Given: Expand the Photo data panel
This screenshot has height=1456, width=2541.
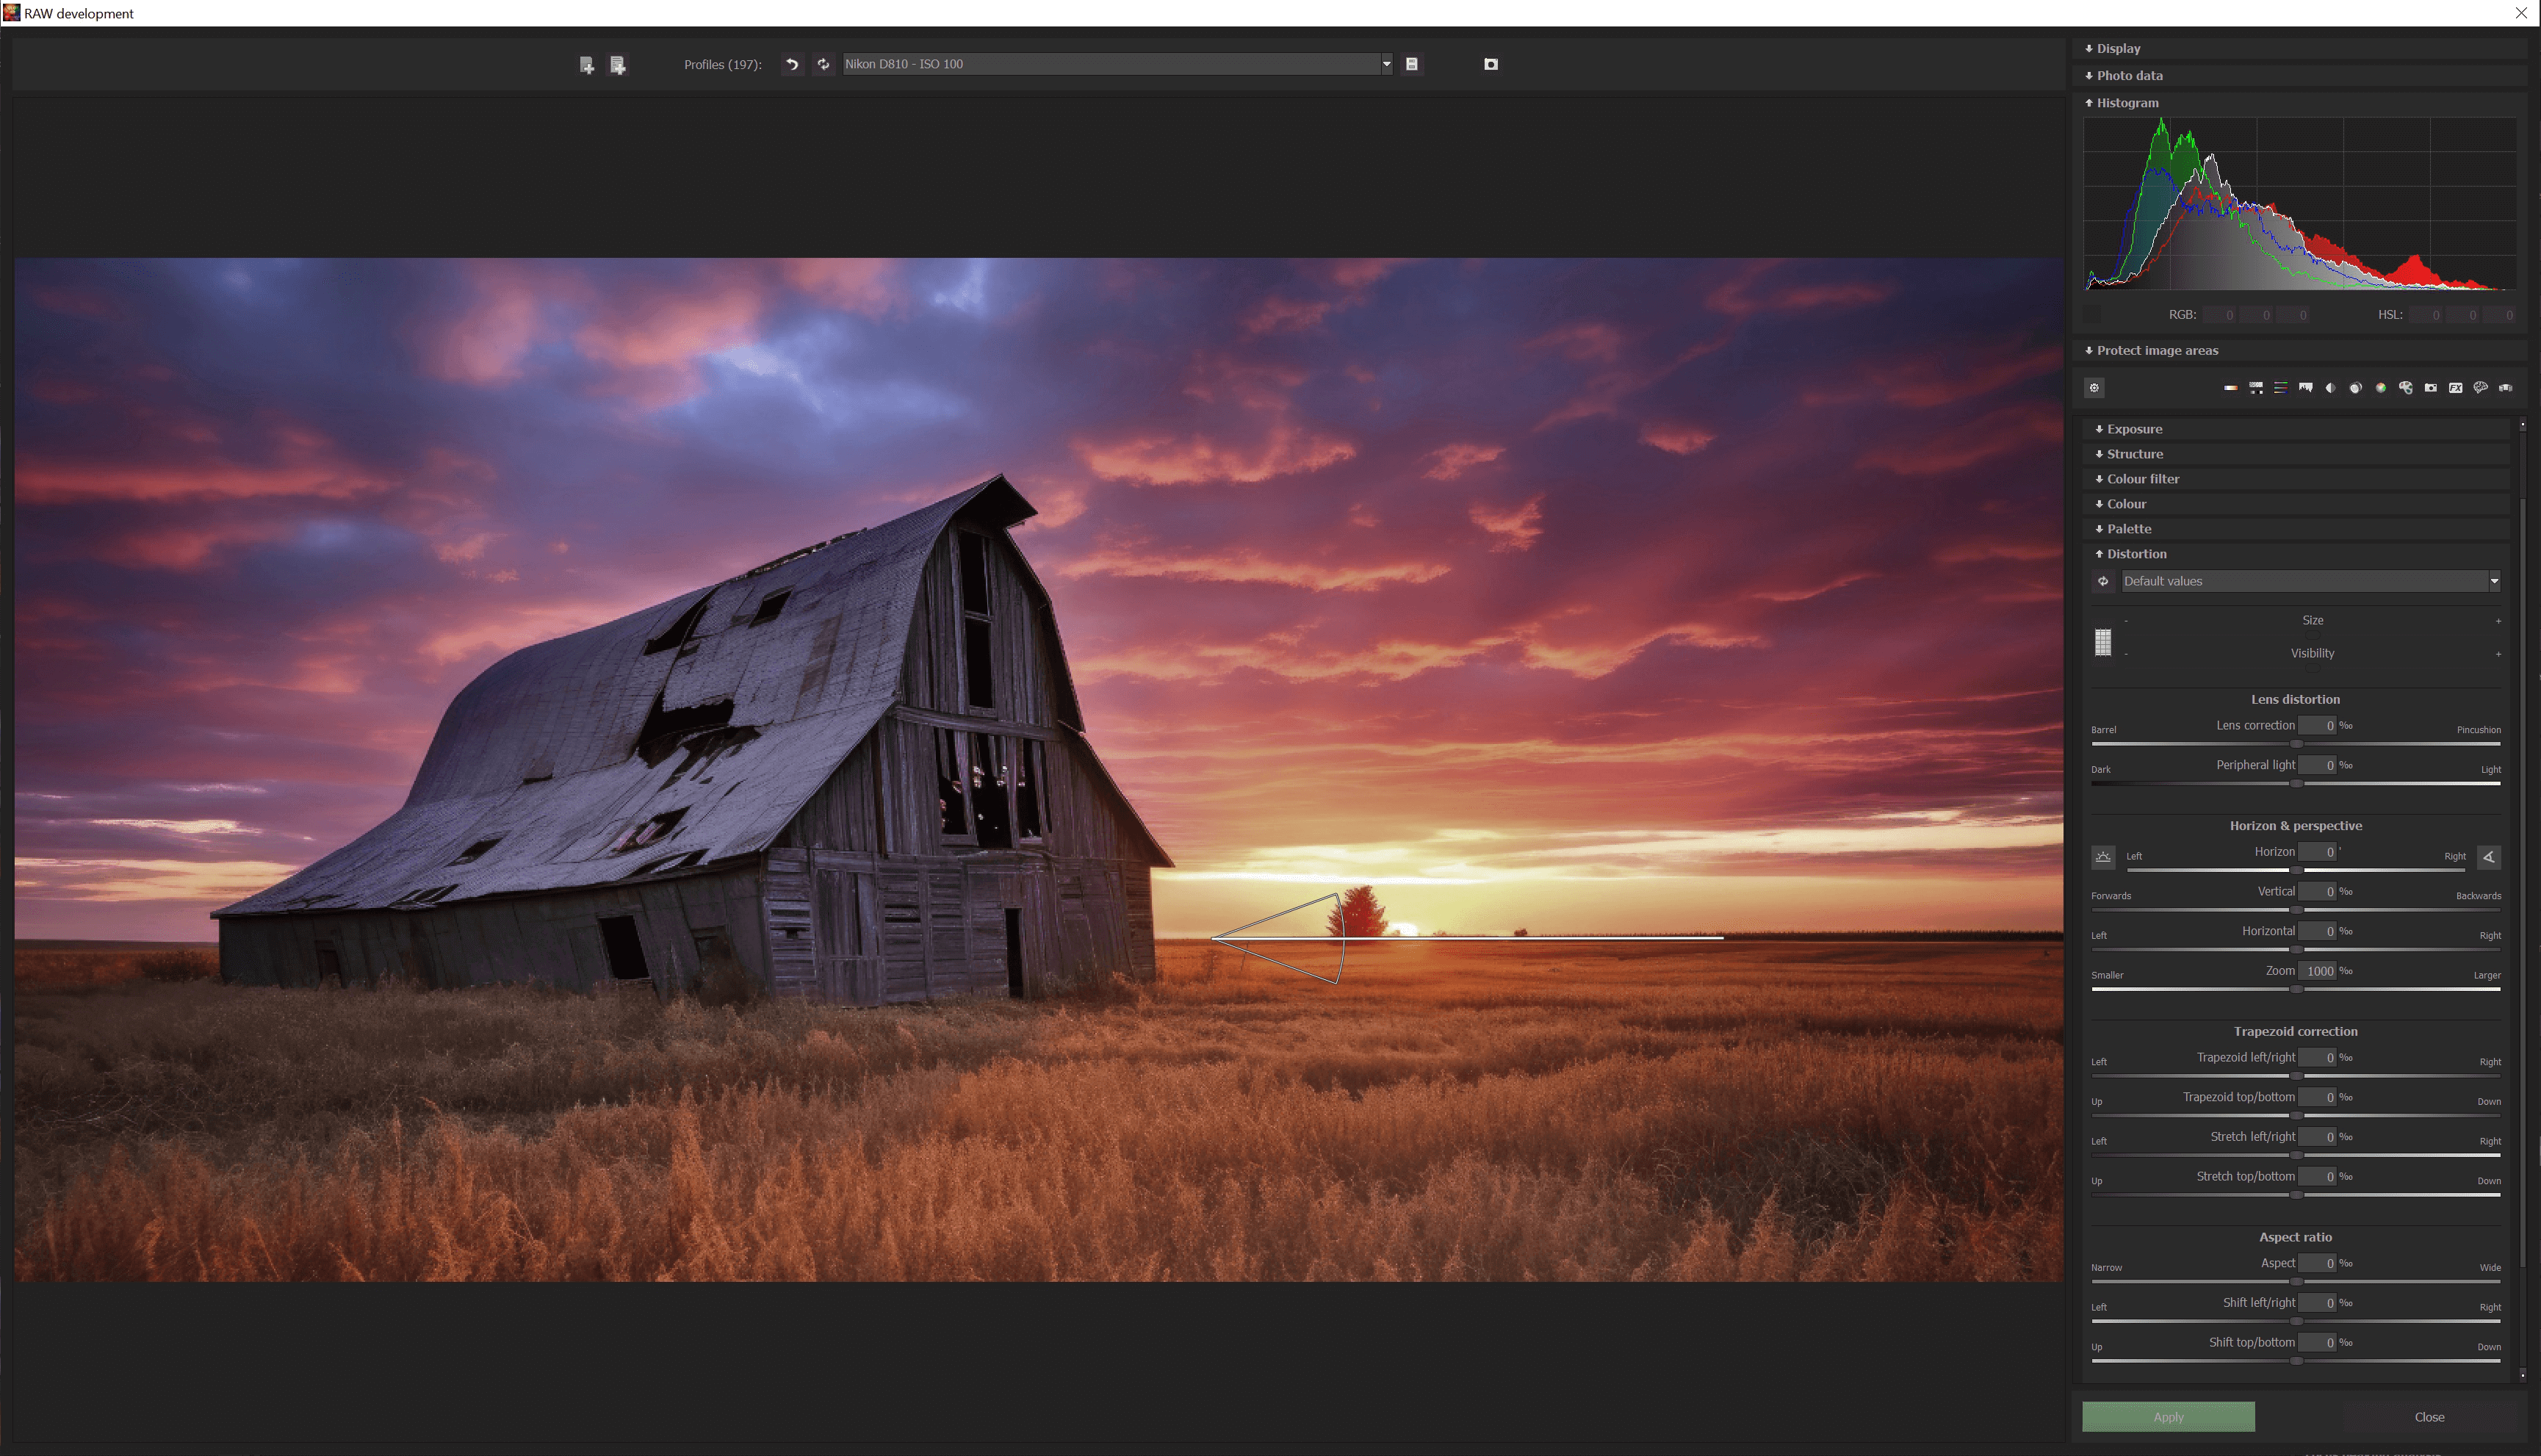Looking at the screenshot, I should click(x=2129, y=76).
